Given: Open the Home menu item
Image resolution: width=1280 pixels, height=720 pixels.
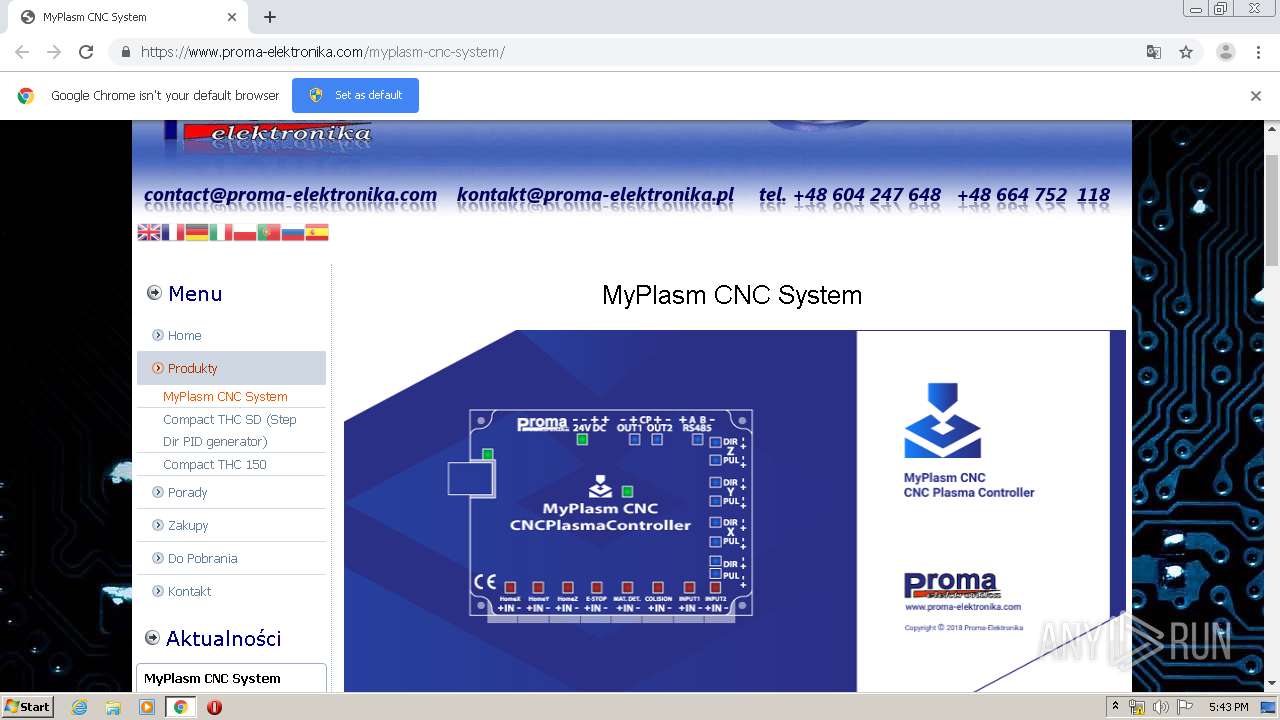Looking at the screenshot, I should click(x=184, y=335).
